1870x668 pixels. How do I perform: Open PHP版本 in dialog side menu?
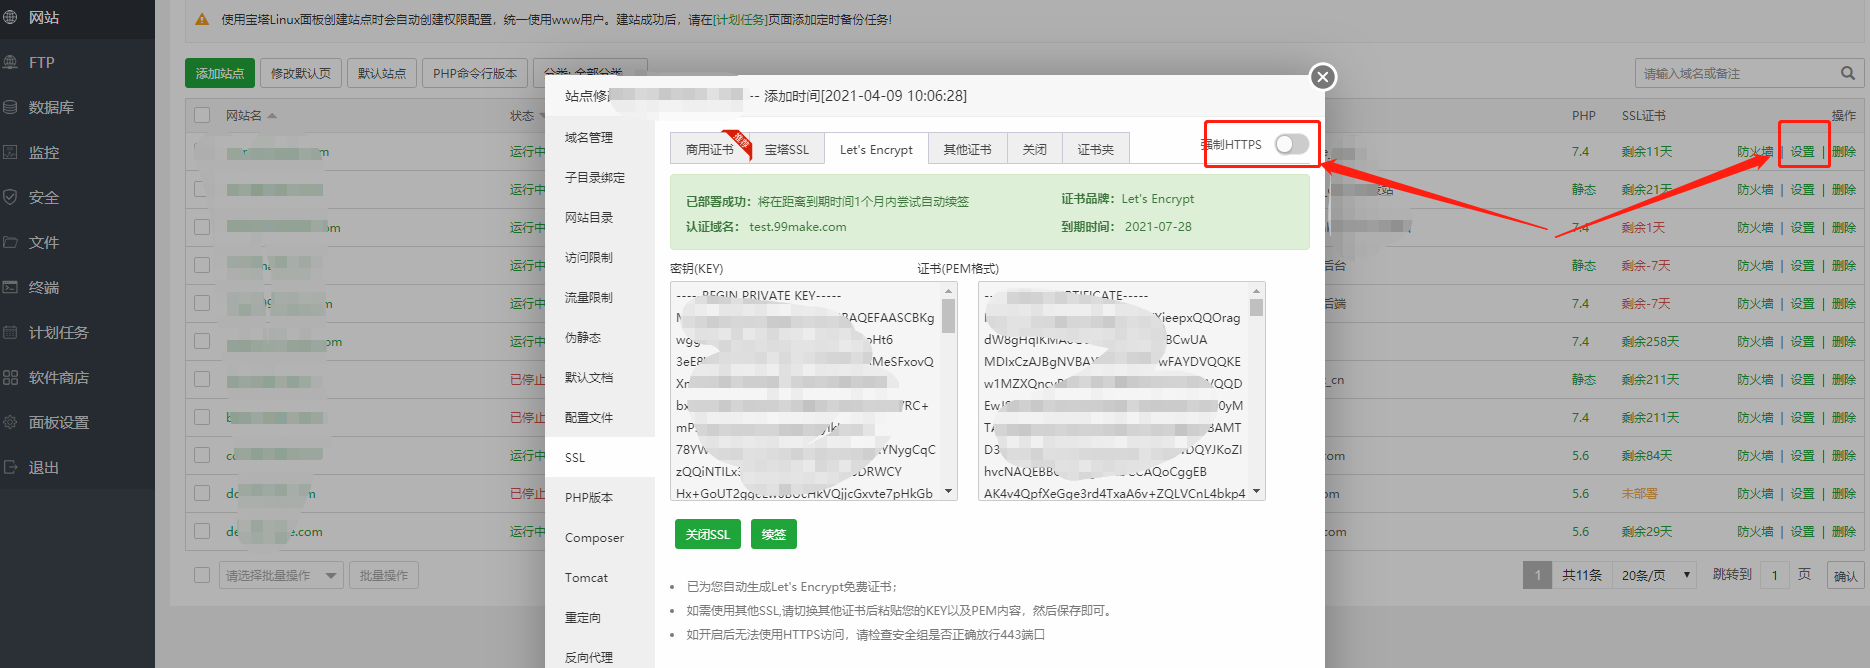point(600,497)
